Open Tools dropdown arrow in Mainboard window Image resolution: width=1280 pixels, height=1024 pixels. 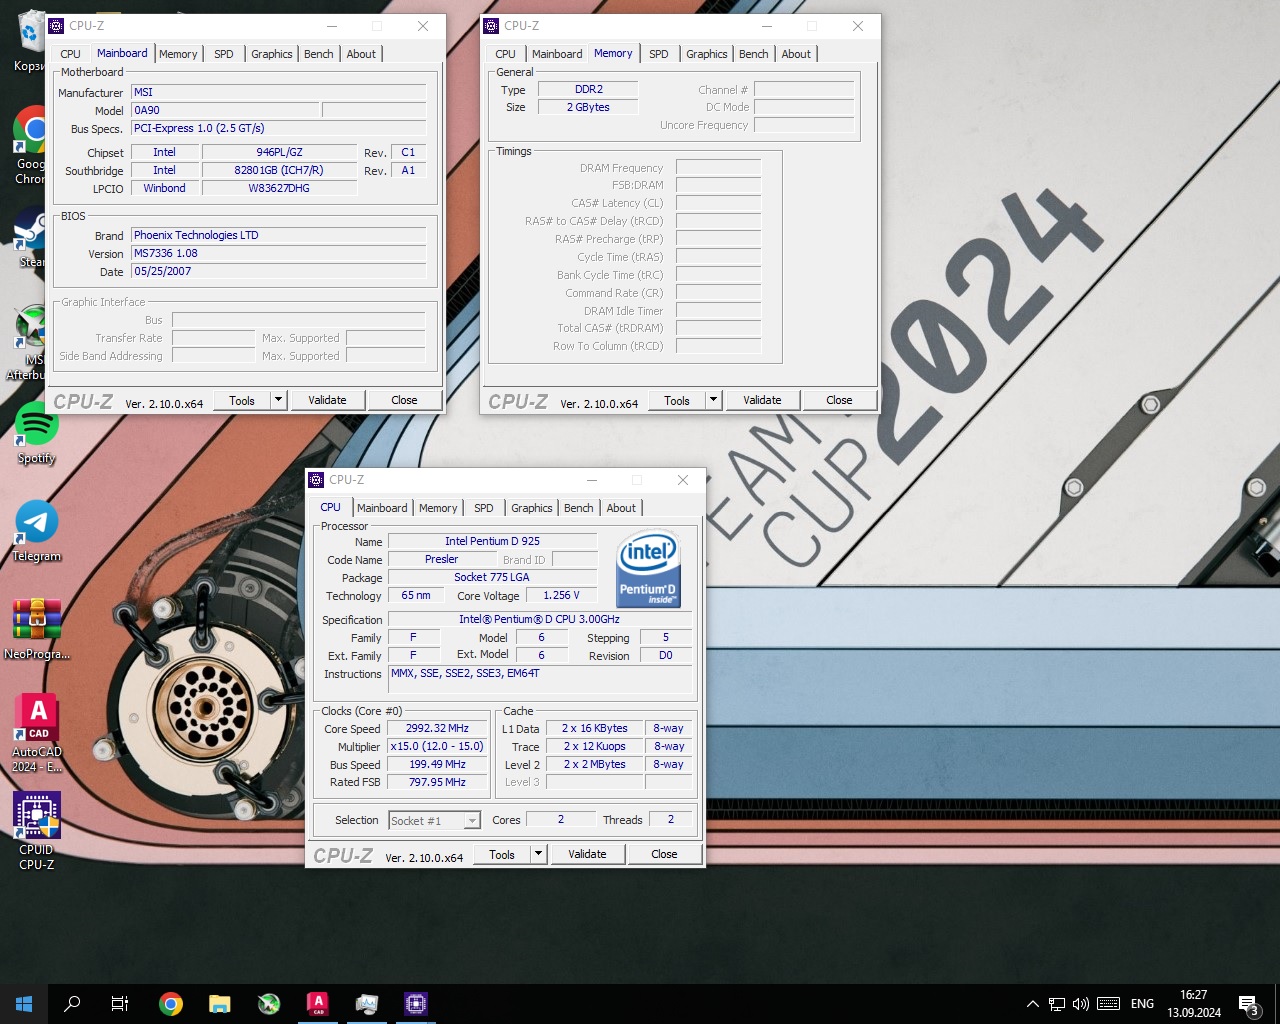coord(279,400)
